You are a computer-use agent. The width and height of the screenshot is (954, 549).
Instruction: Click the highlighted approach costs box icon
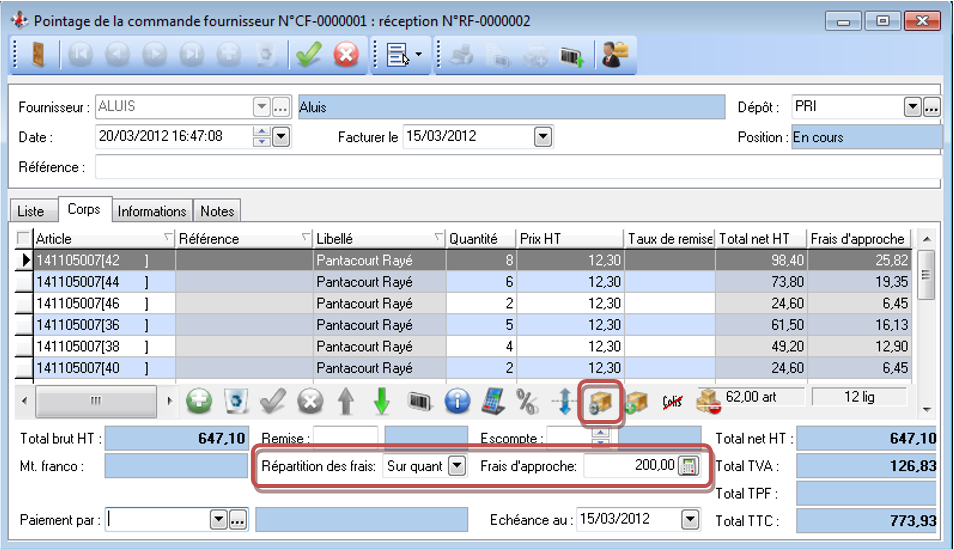click(599, 402)
